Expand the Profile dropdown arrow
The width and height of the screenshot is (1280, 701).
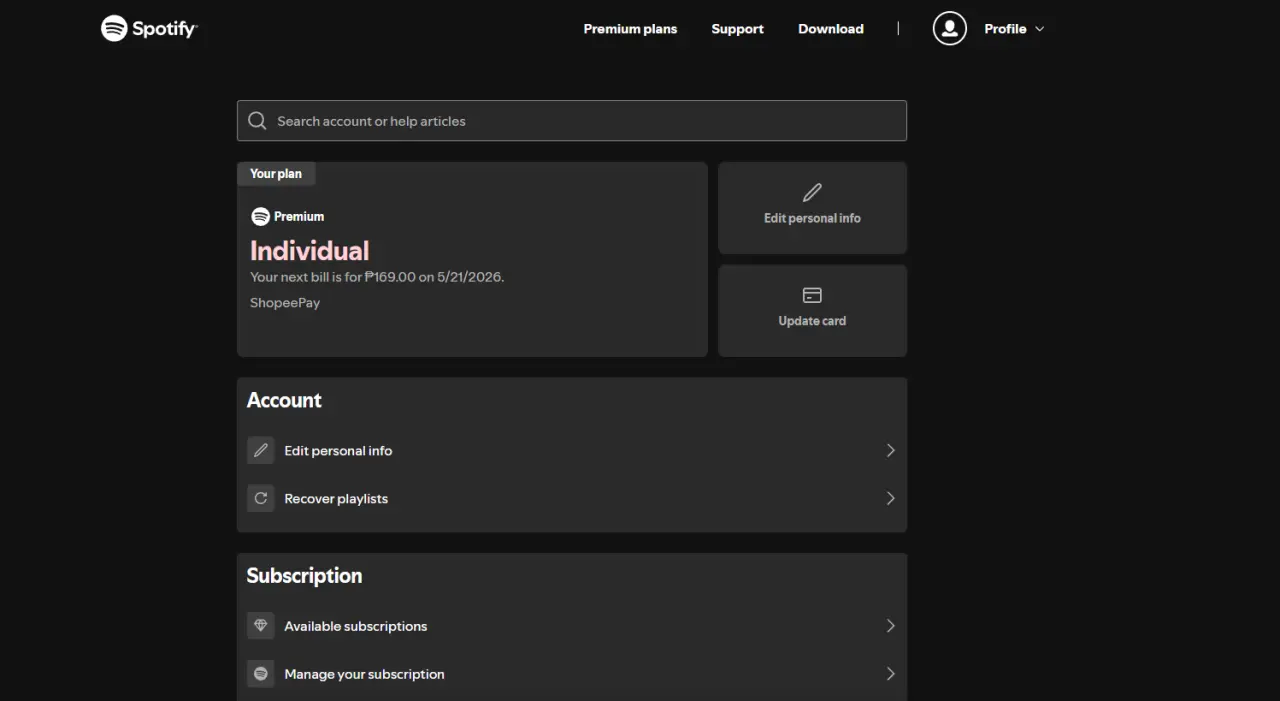(x=1039, y=29)
